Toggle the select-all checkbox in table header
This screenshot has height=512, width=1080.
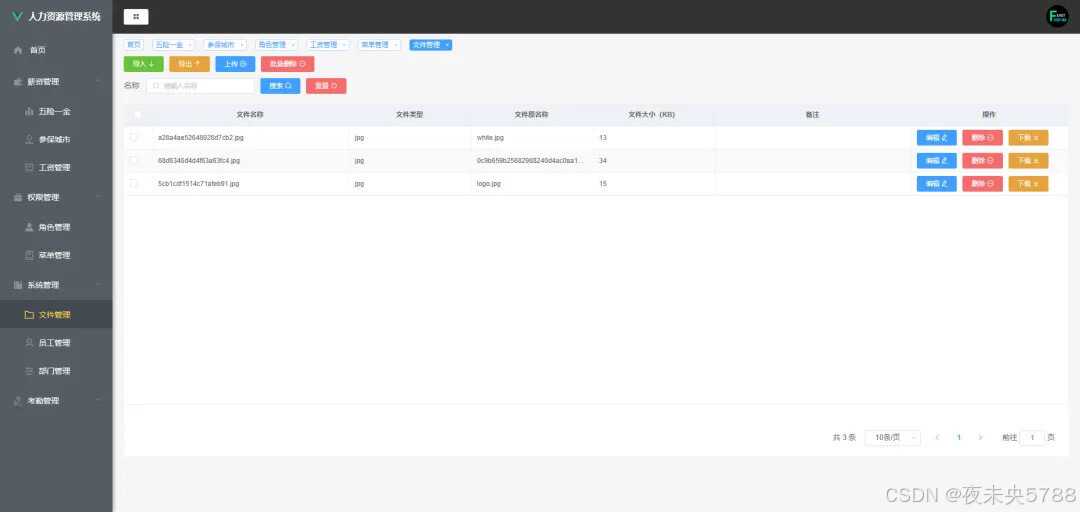138,114
